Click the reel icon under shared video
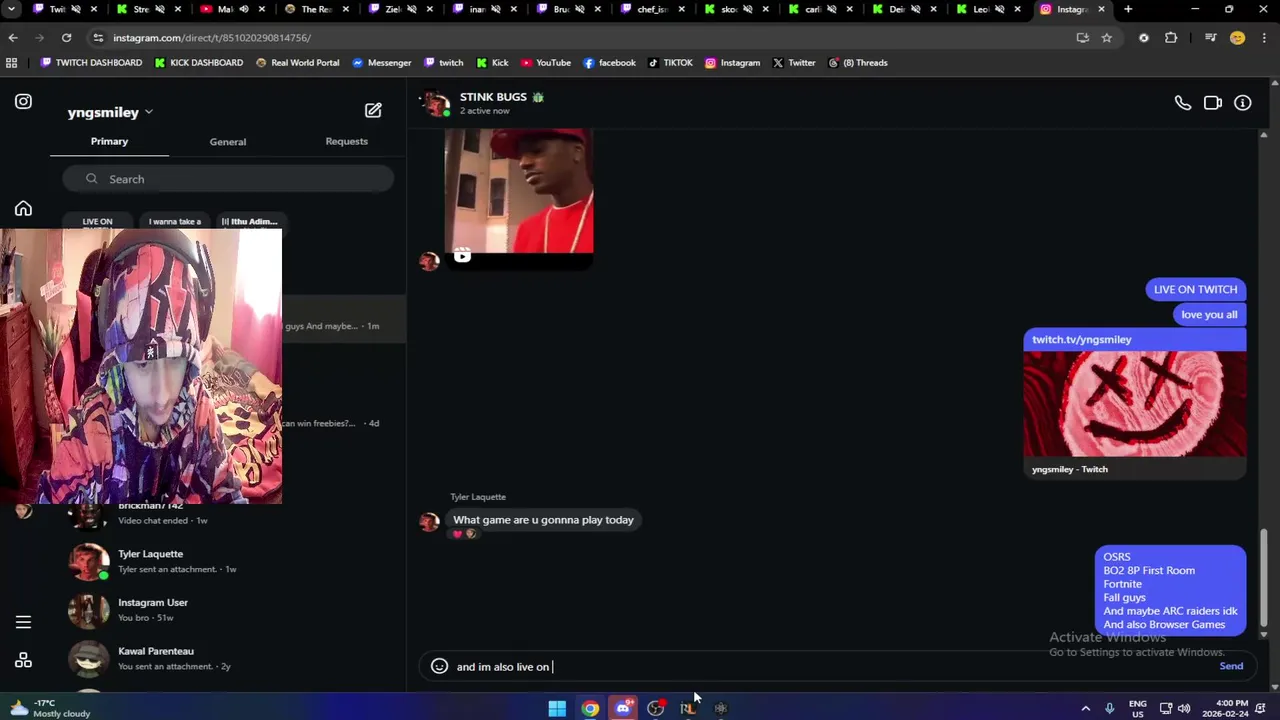1280x720 pixels. pyautogui.click(x=462, y=256)
